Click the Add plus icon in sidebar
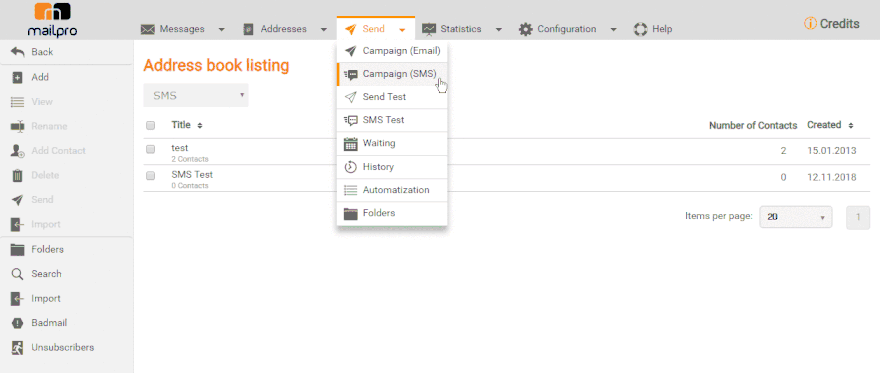 click(x=17, y=77)
